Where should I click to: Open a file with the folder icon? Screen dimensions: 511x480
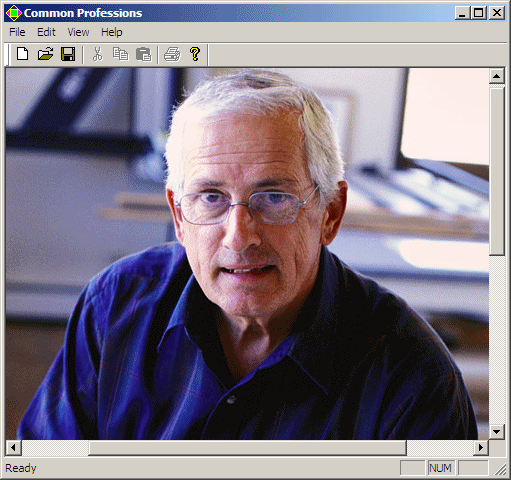(x=45, y=54)
